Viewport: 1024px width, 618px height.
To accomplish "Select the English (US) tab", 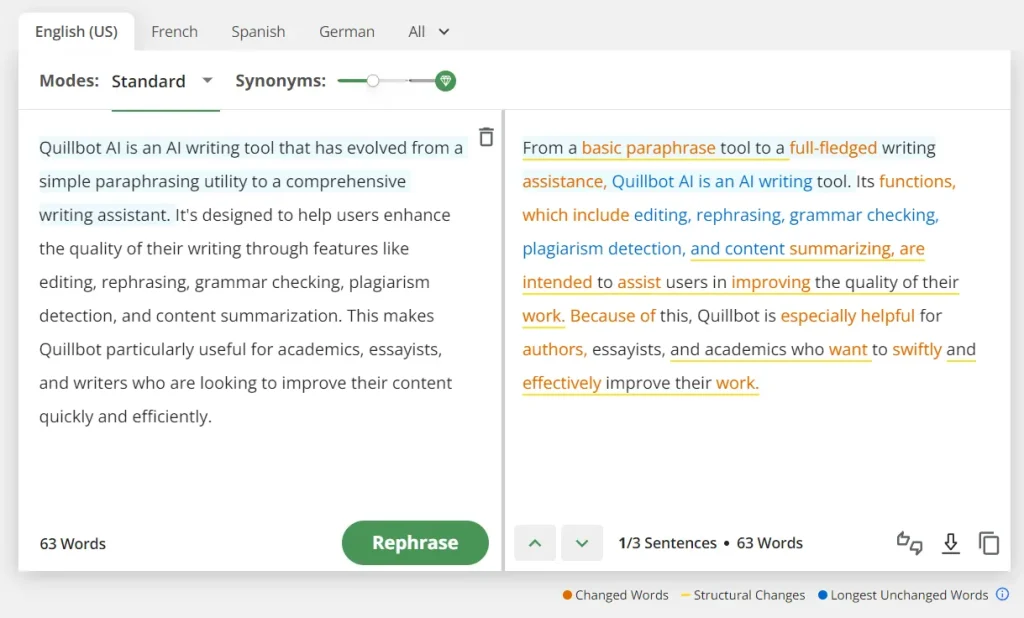I will coord(76,32).
